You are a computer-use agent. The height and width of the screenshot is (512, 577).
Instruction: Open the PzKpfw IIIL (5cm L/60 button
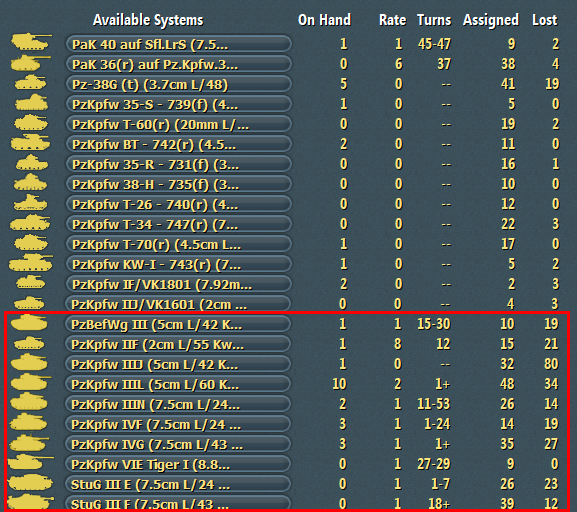(178, 384)
